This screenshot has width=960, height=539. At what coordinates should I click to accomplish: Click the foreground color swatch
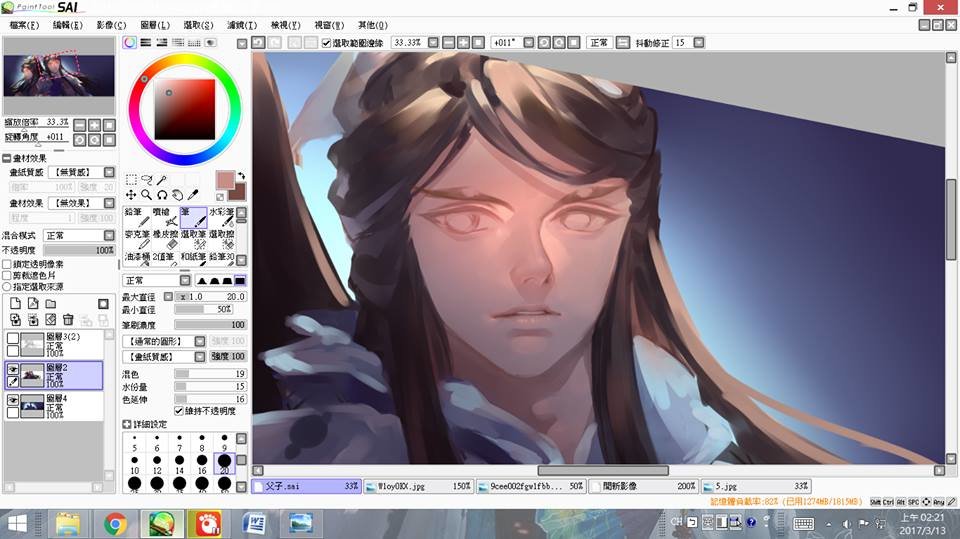coord(225,180)
